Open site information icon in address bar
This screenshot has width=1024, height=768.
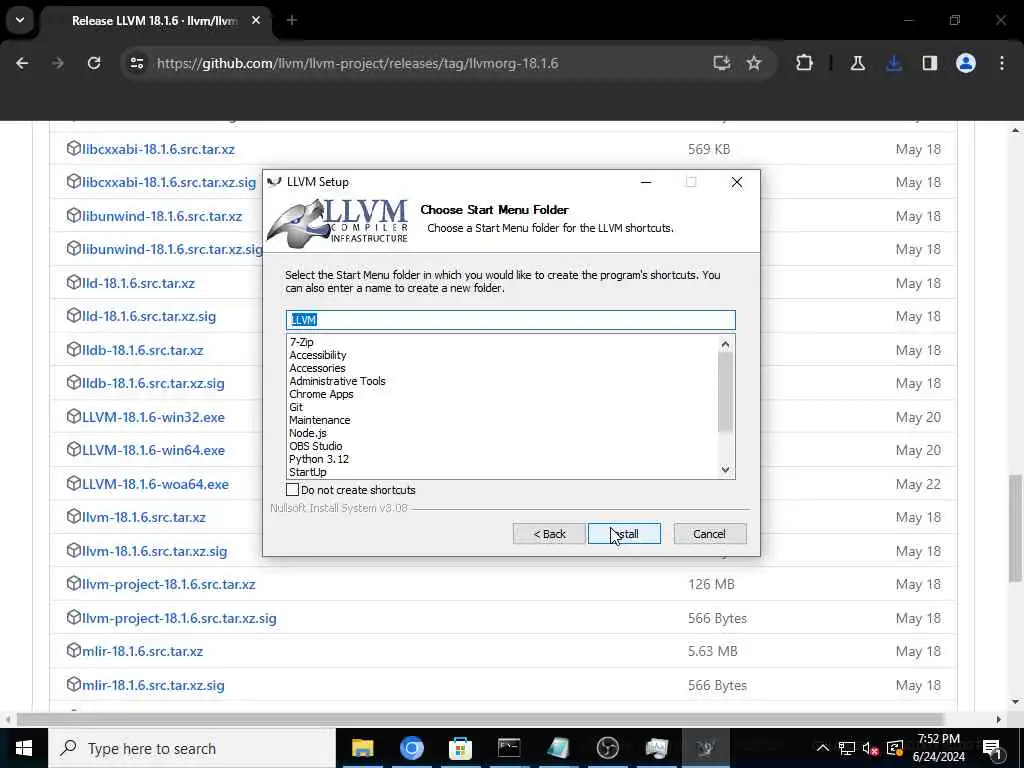coord(137,63)
